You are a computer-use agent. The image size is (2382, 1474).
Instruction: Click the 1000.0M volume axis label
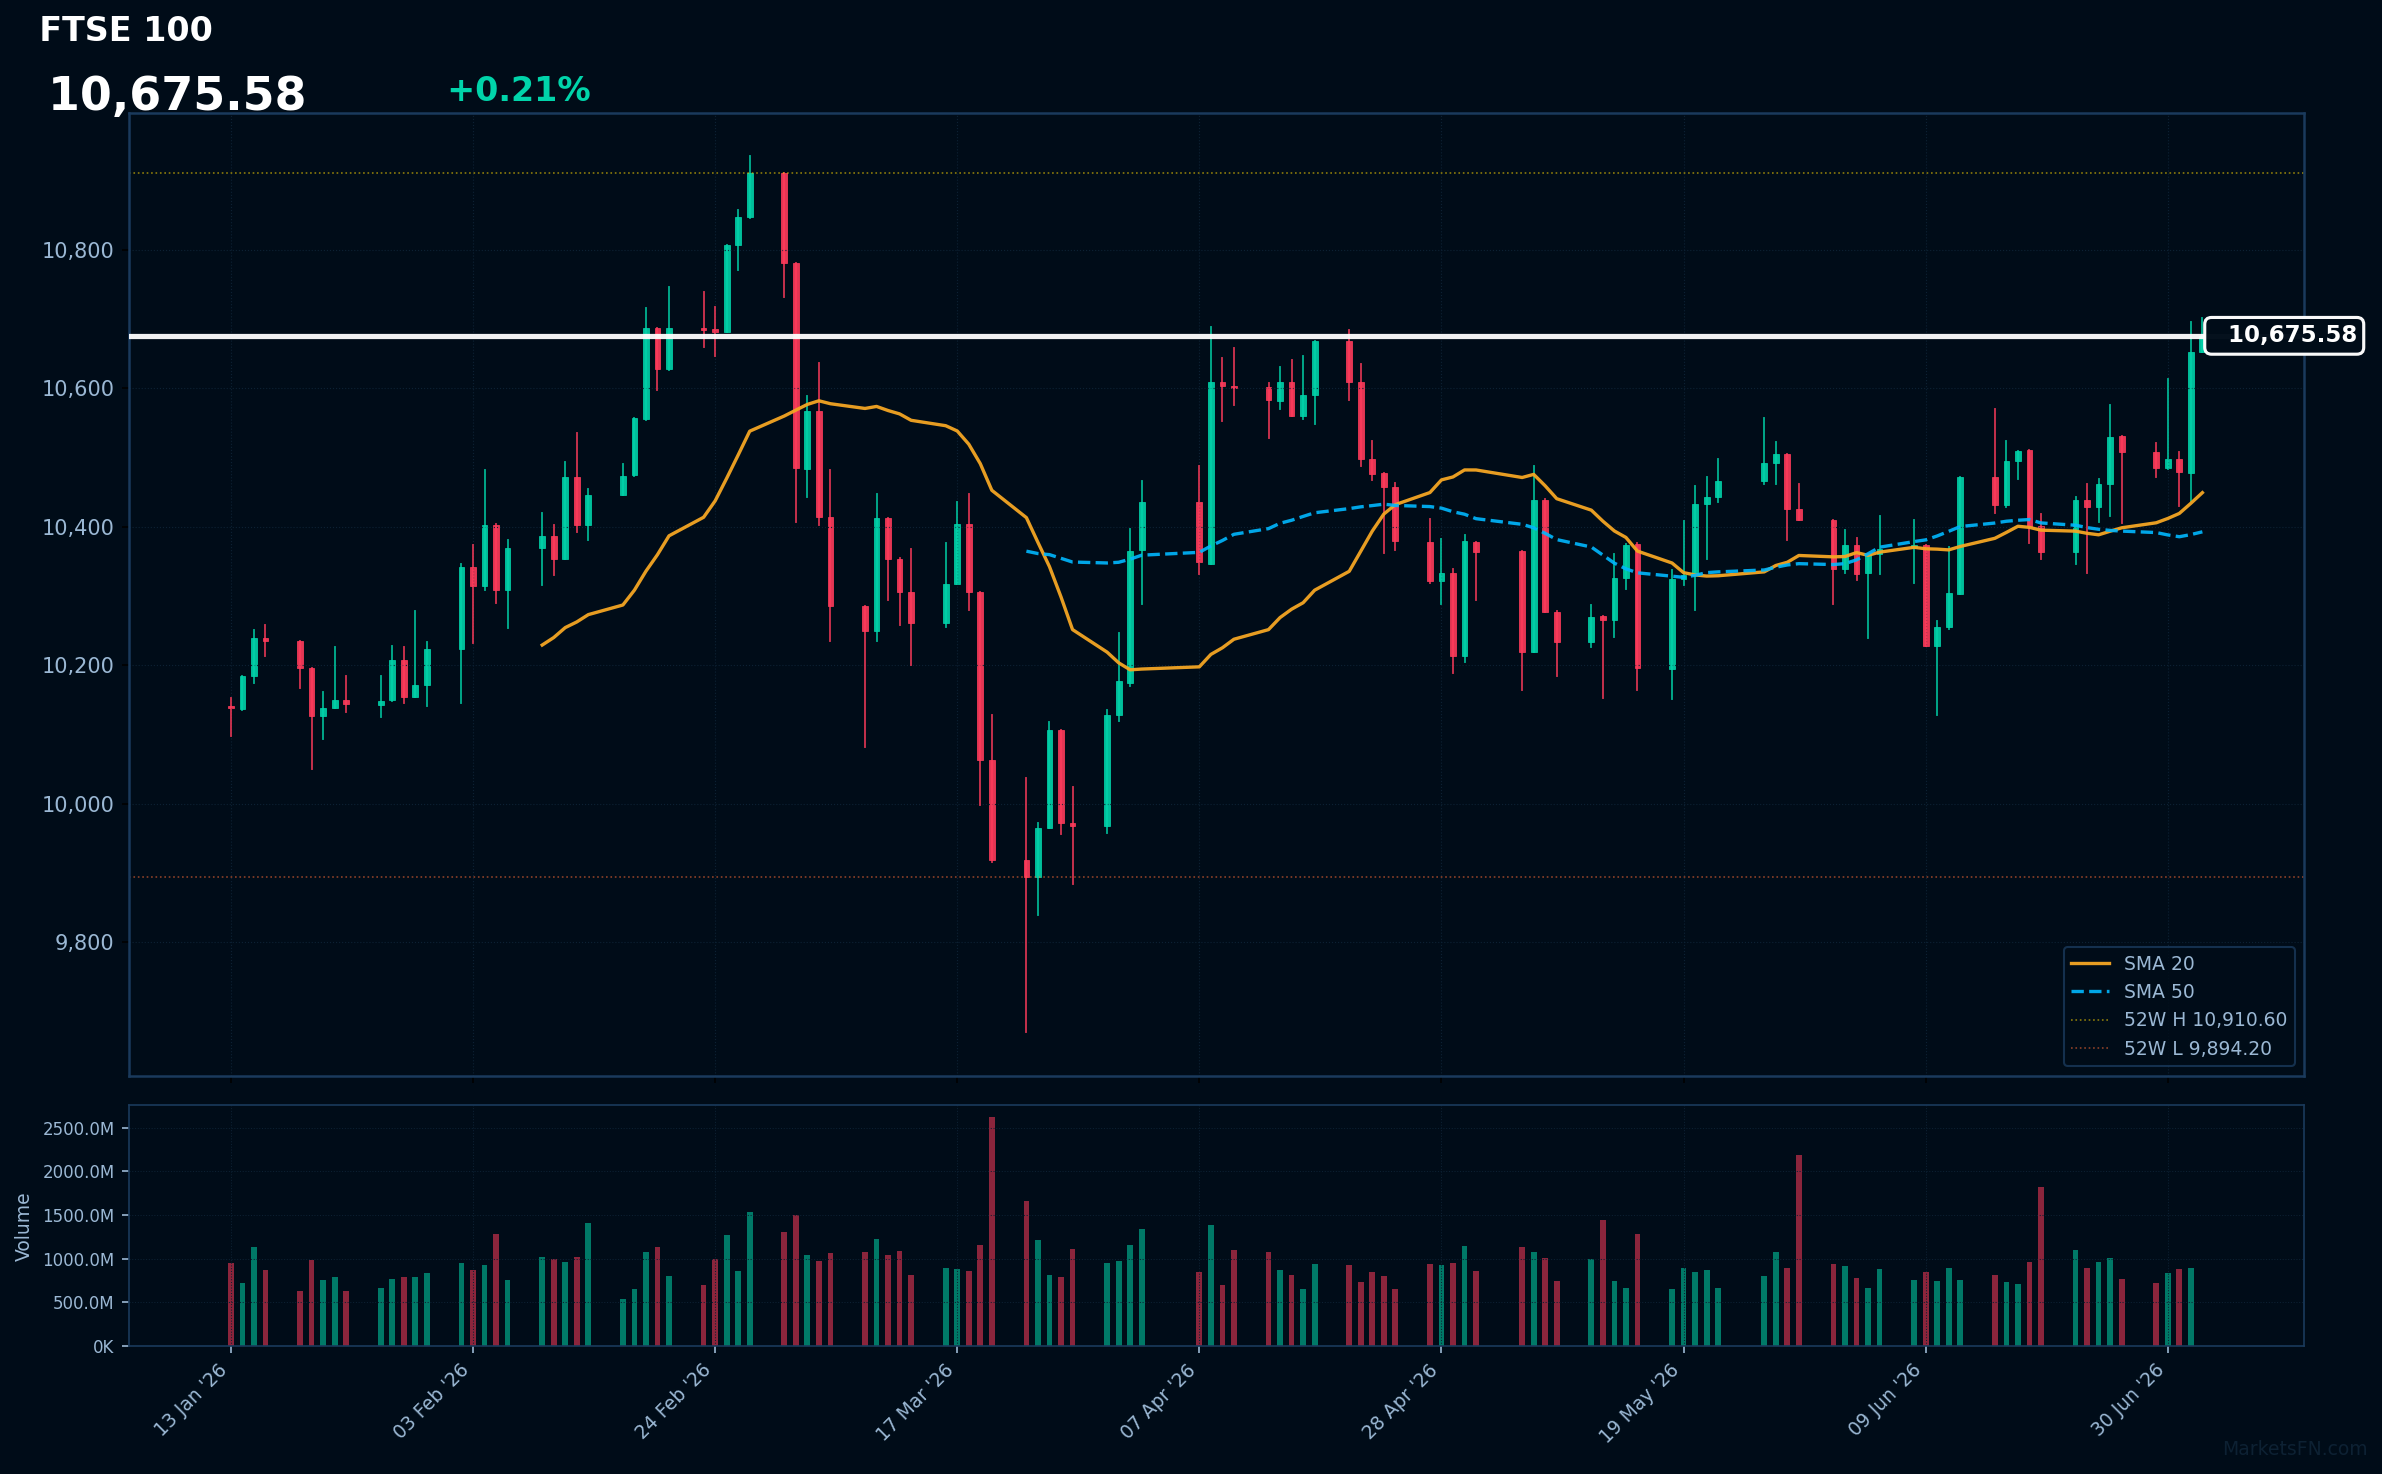[x=78, y=1260]
